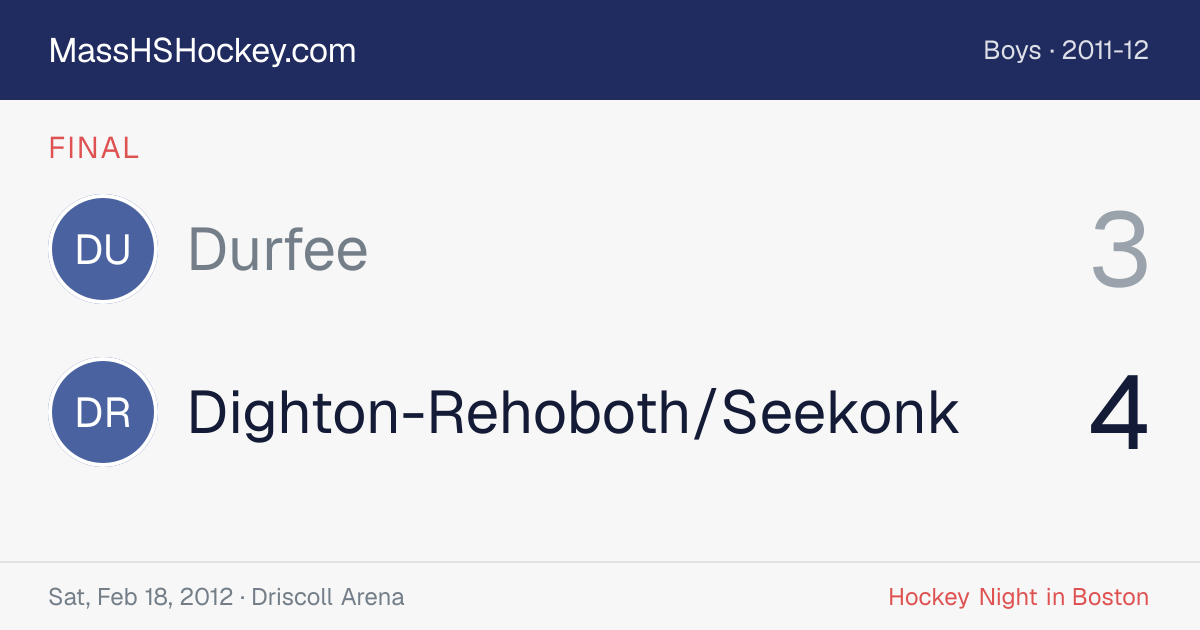Click Durfee's score of 3

tap(1120, 249)
